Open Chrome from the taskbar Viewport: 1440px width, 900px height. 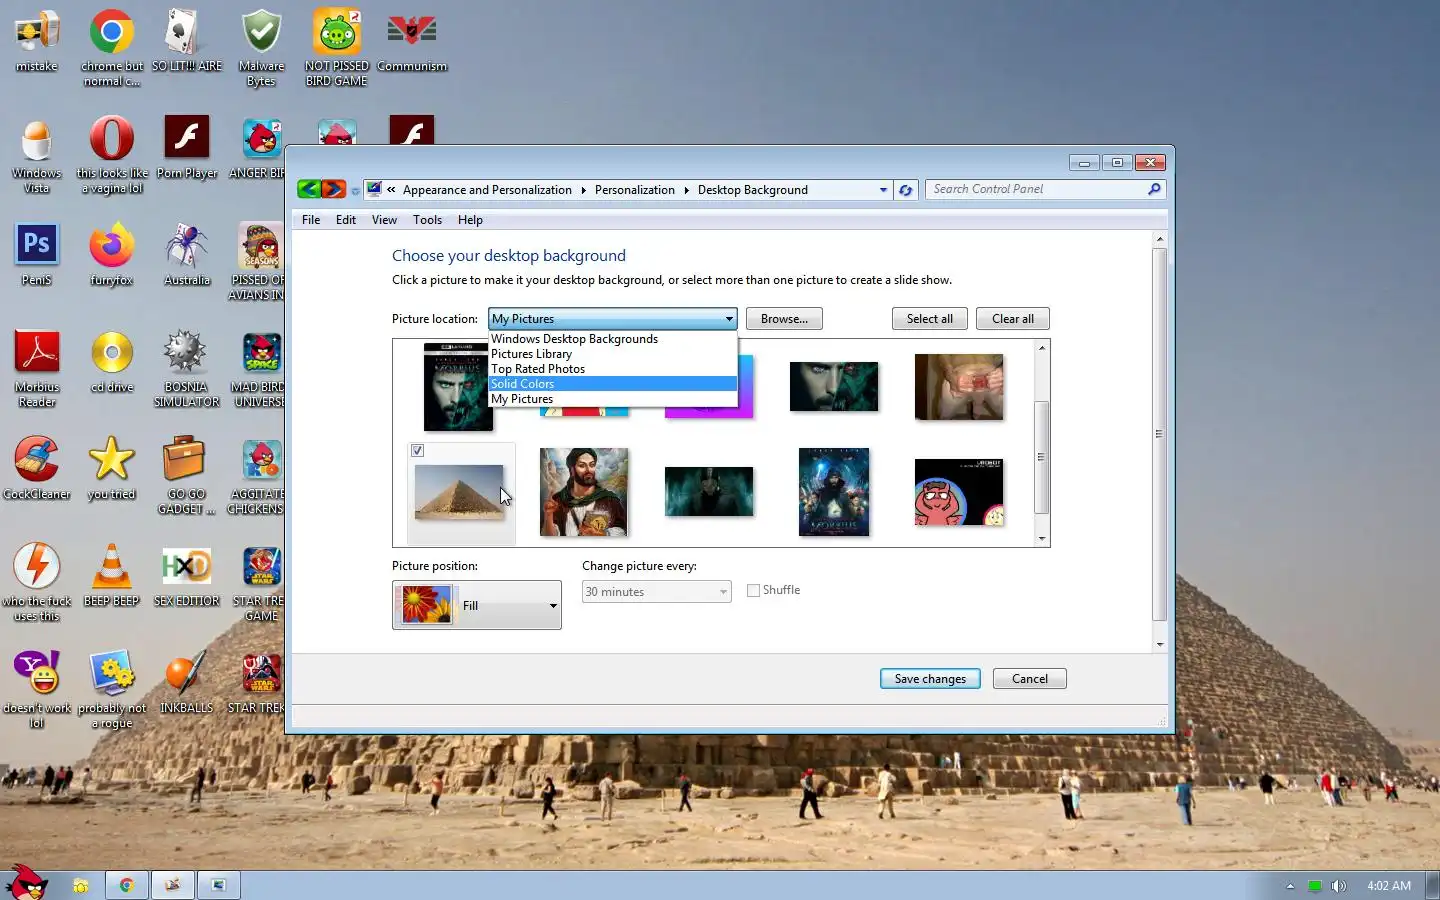[127, 885]
